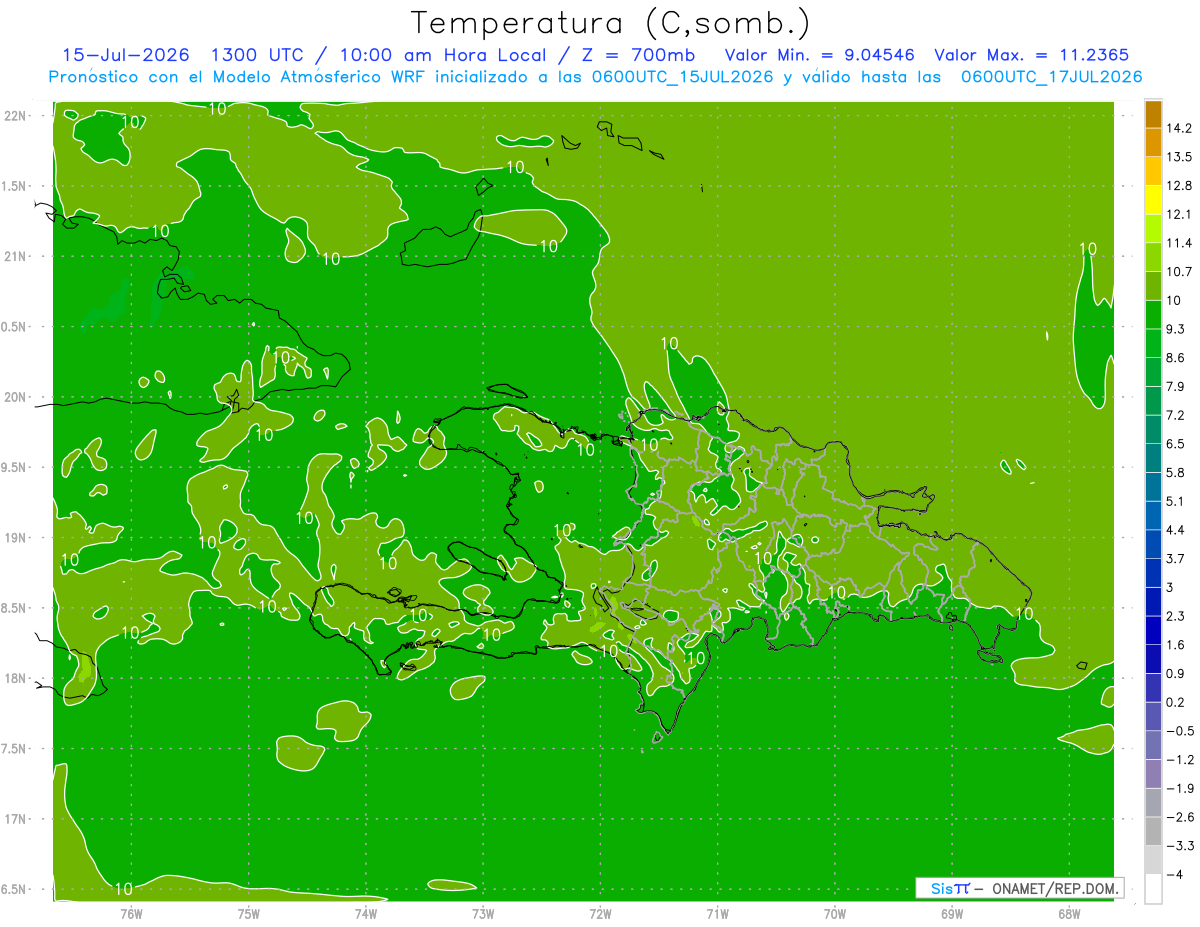Viewport: 1200px width, 927px height.
Task: Click the '12.1' legend value
Action: point(1179,214)
